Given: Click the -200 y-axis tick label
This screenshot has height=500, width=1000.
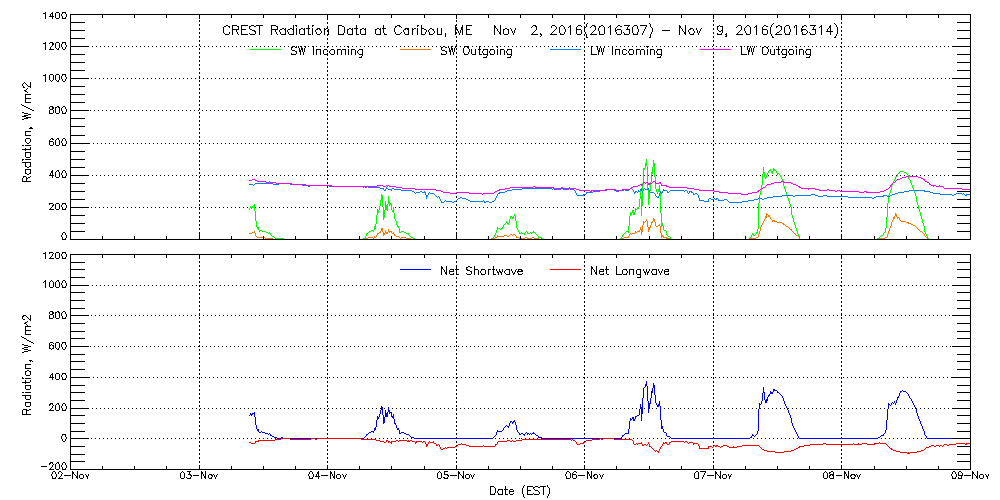Looking at the screenshot, I should (x=53, y=467).
